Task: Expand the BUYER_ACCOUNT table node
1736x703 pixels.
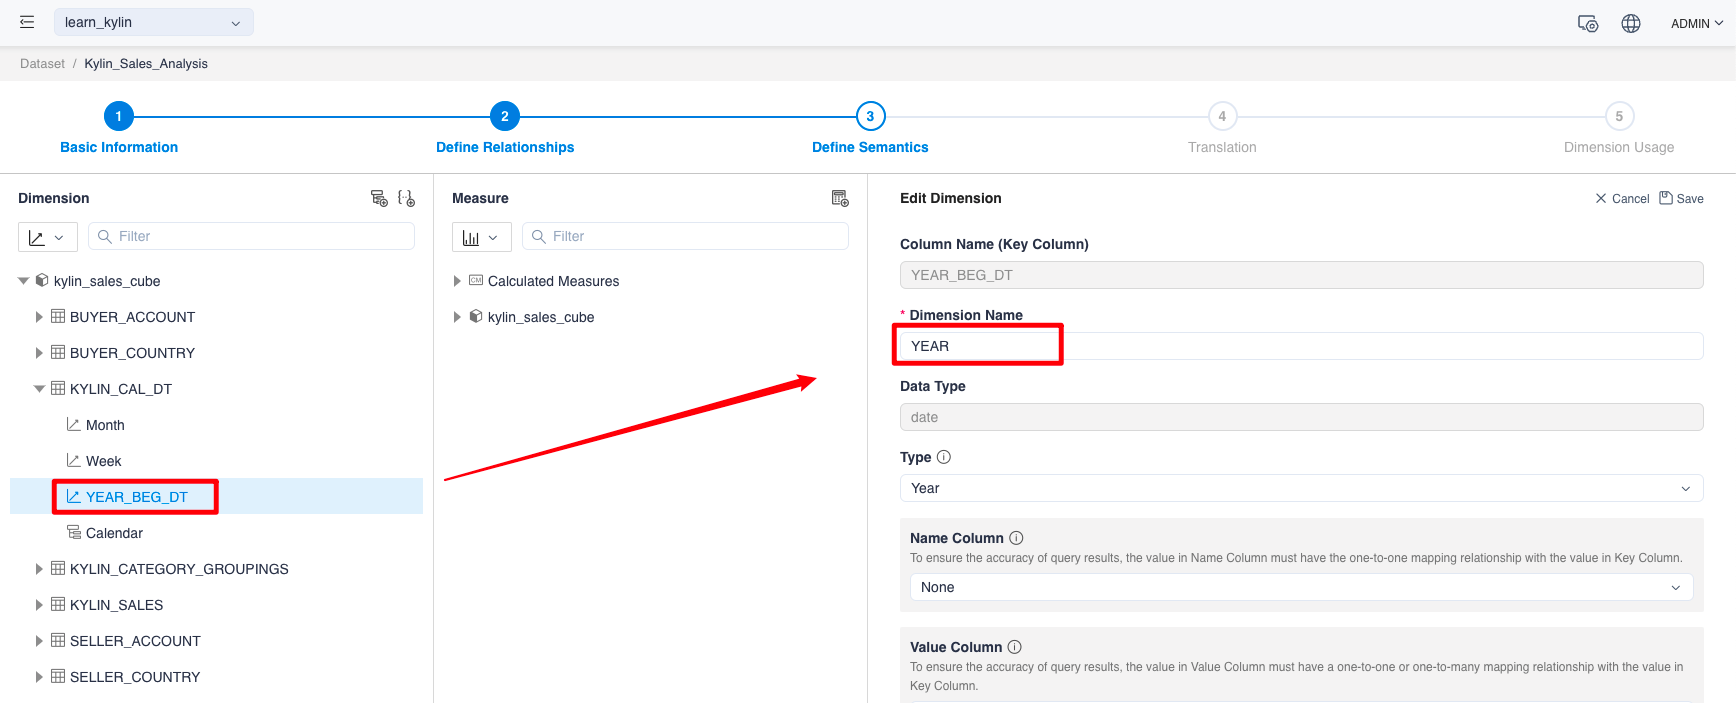Action: [39, 317]
